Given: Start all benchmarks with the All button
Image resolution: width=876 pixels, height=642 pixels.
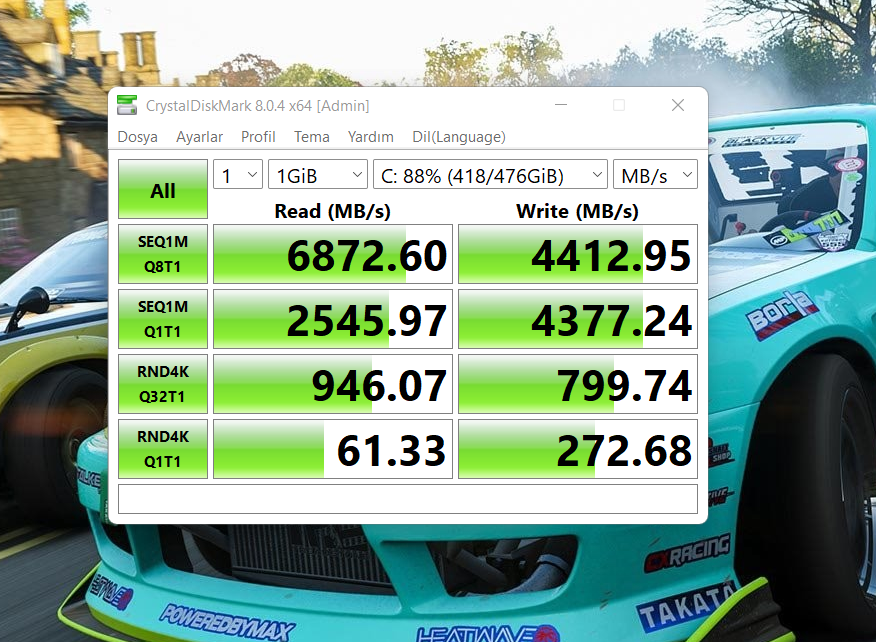Looking at the screenshot, I should 163,189.
